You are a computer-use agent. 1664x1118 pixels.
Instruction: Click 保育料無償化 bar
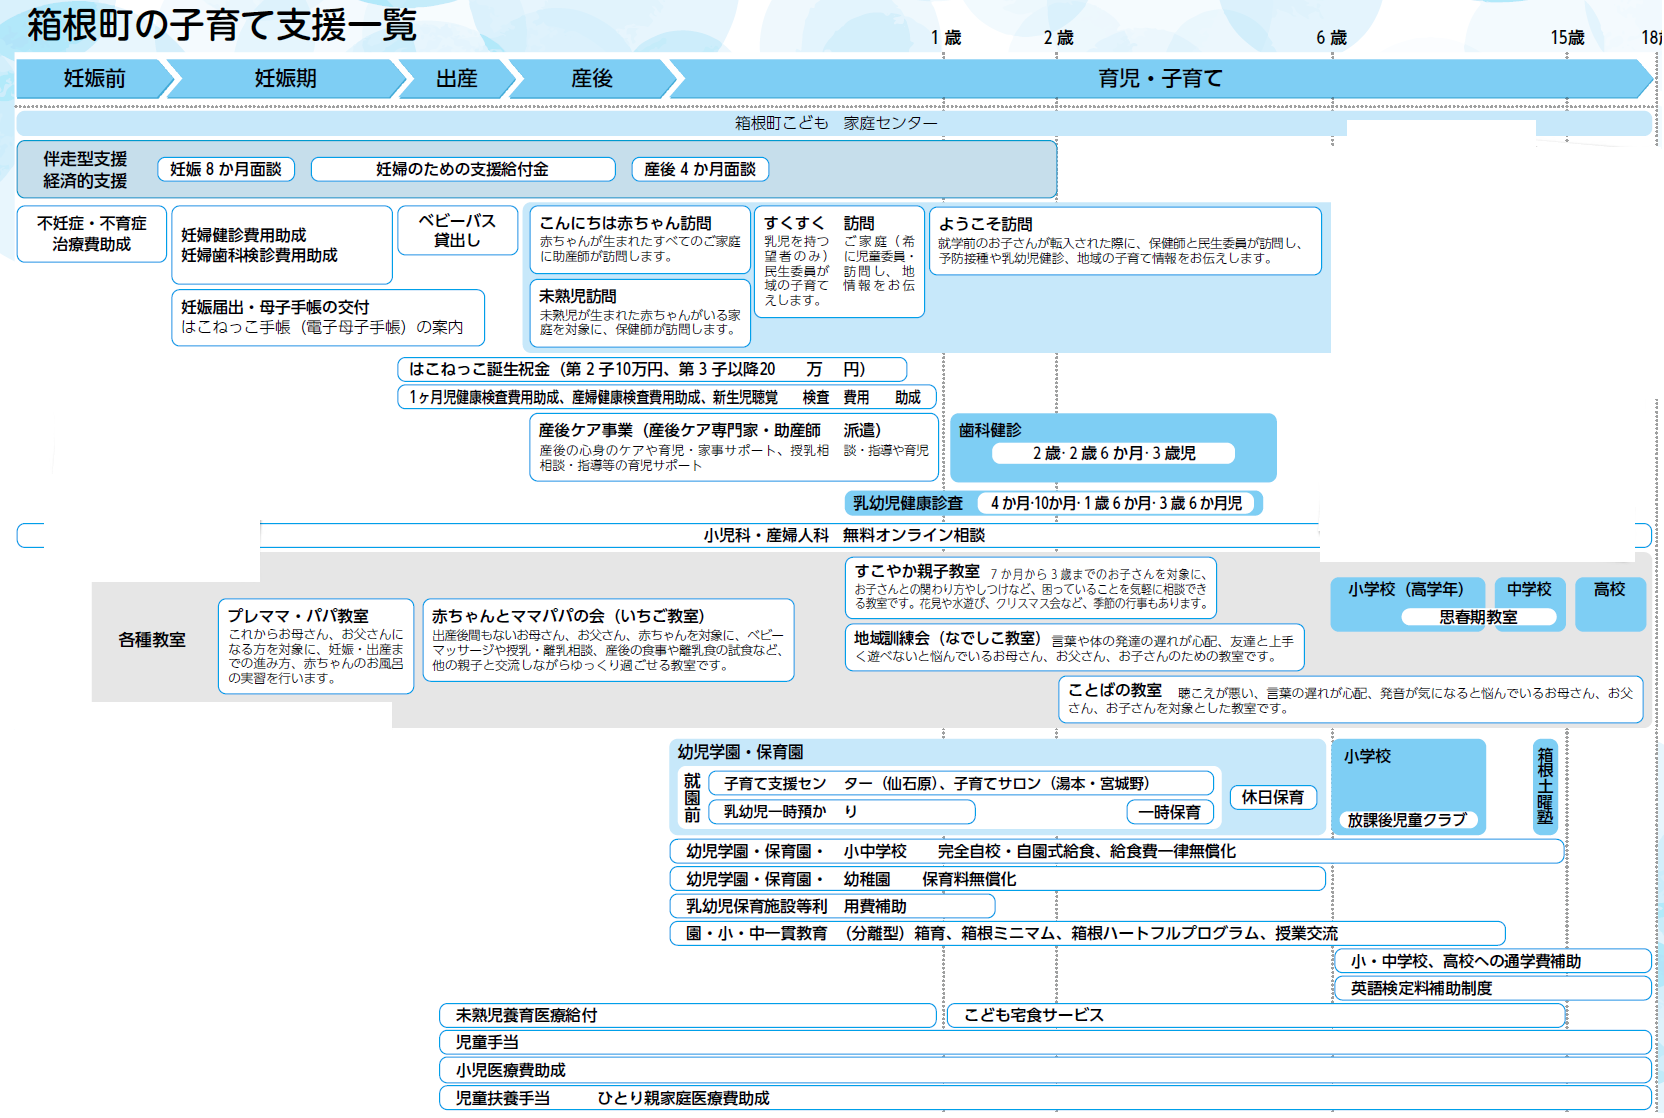point(998,879)
